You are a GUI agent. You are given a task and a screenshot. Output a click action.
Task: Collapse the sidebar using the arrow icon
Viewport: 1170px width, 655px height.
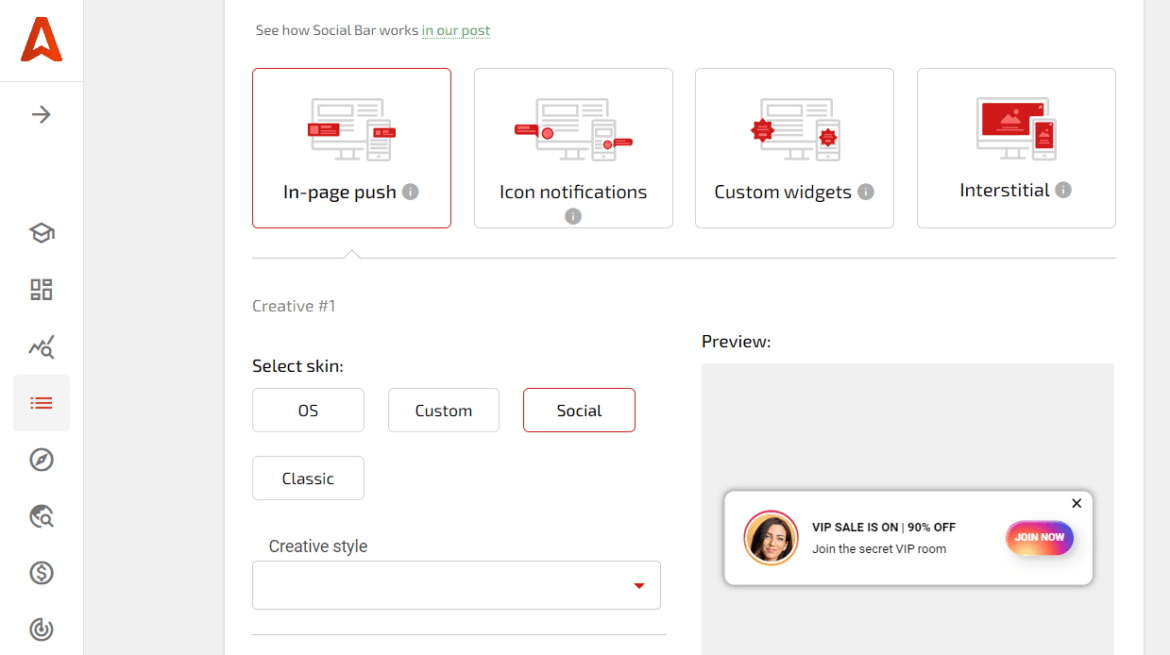click(x=41, y=114)
